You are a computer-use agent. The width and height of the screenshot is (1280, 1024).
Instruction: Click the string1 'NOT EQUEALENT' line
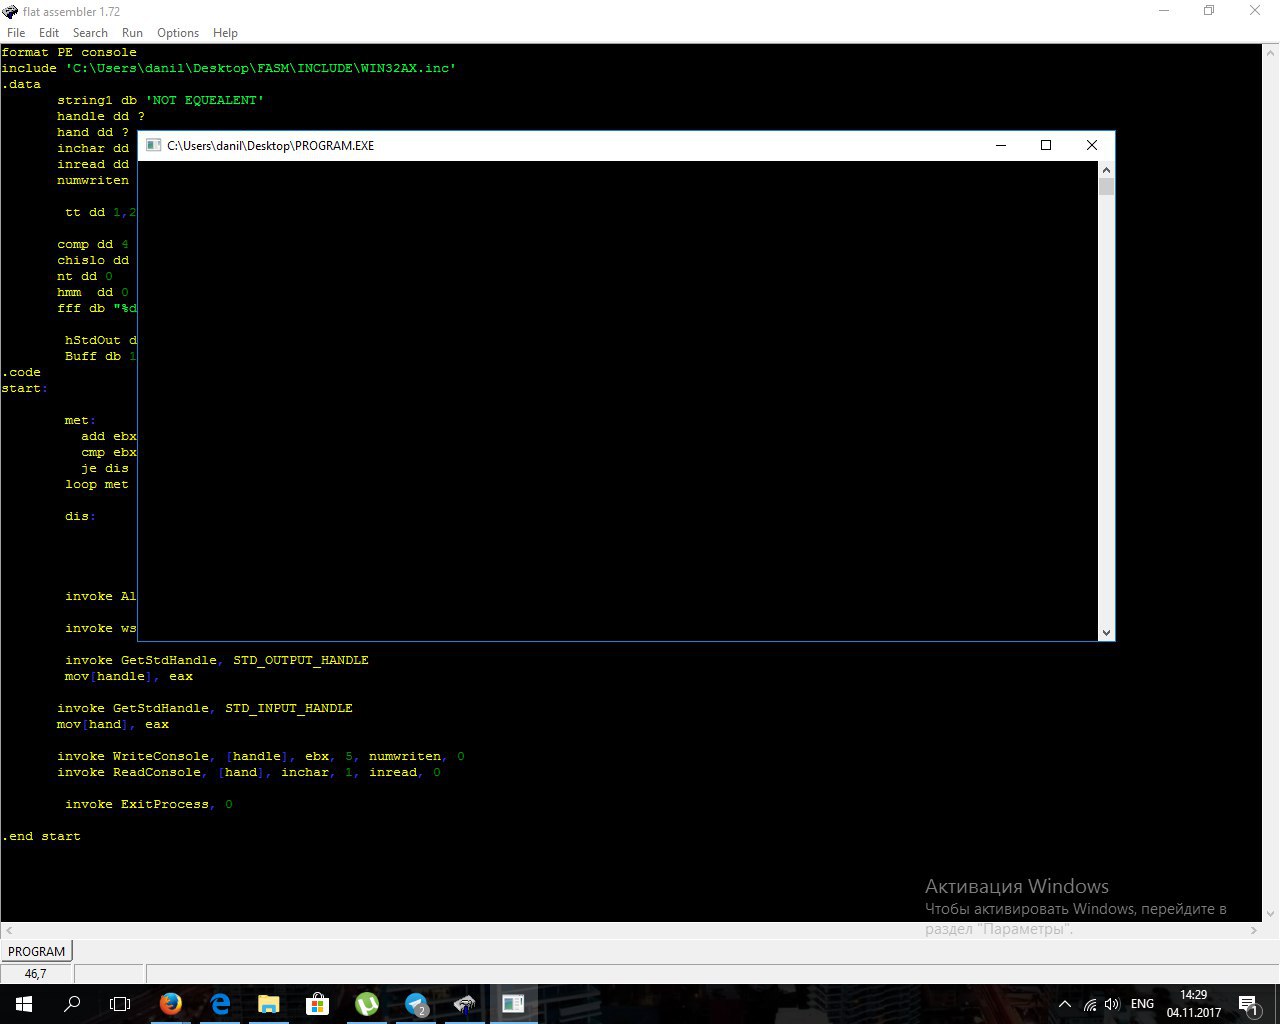[160, 100]
